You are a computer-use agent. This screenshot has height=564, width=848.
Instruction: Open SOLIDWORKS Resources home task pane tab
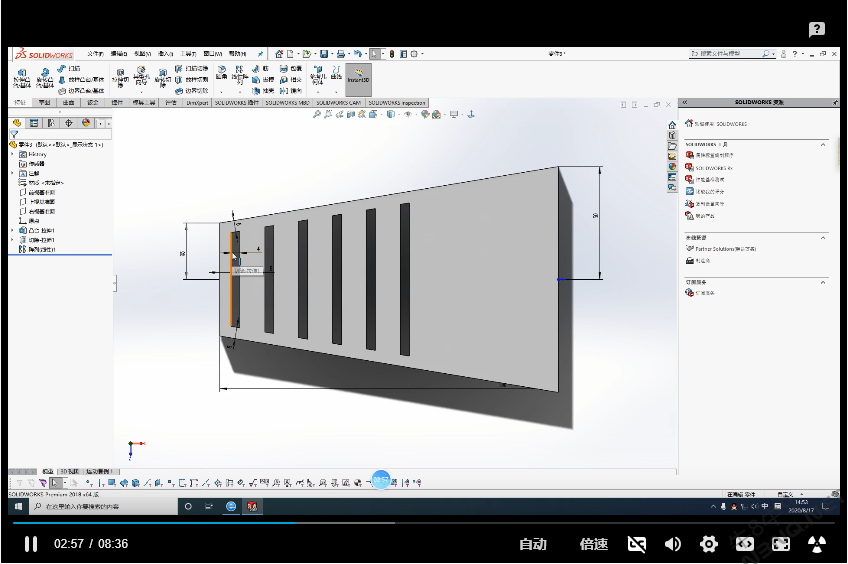pyautogui.click(x=672, y=125)
